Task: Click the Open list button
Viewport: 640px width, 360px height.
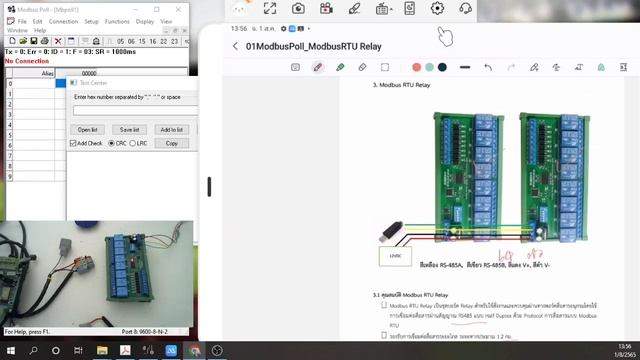Action: click(x=87, y=130)
